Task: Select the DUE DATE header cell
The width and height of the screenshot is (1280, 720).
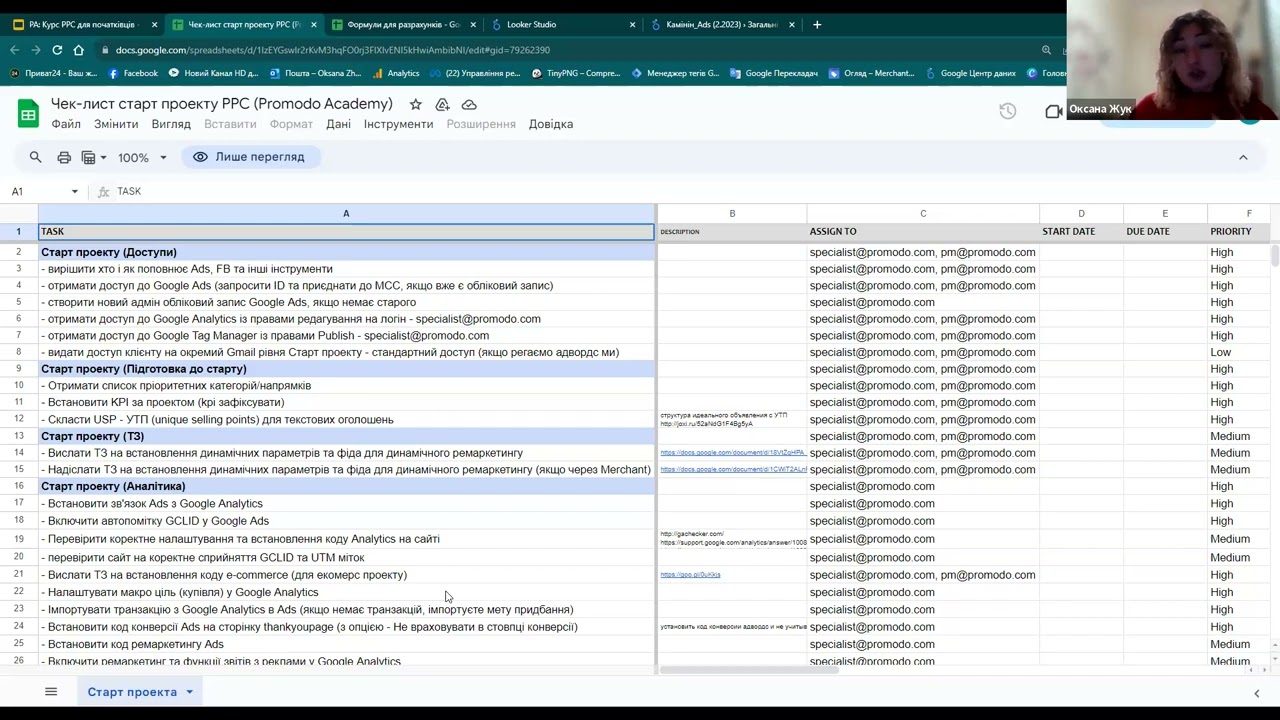Action: [x=1165, y=231]
